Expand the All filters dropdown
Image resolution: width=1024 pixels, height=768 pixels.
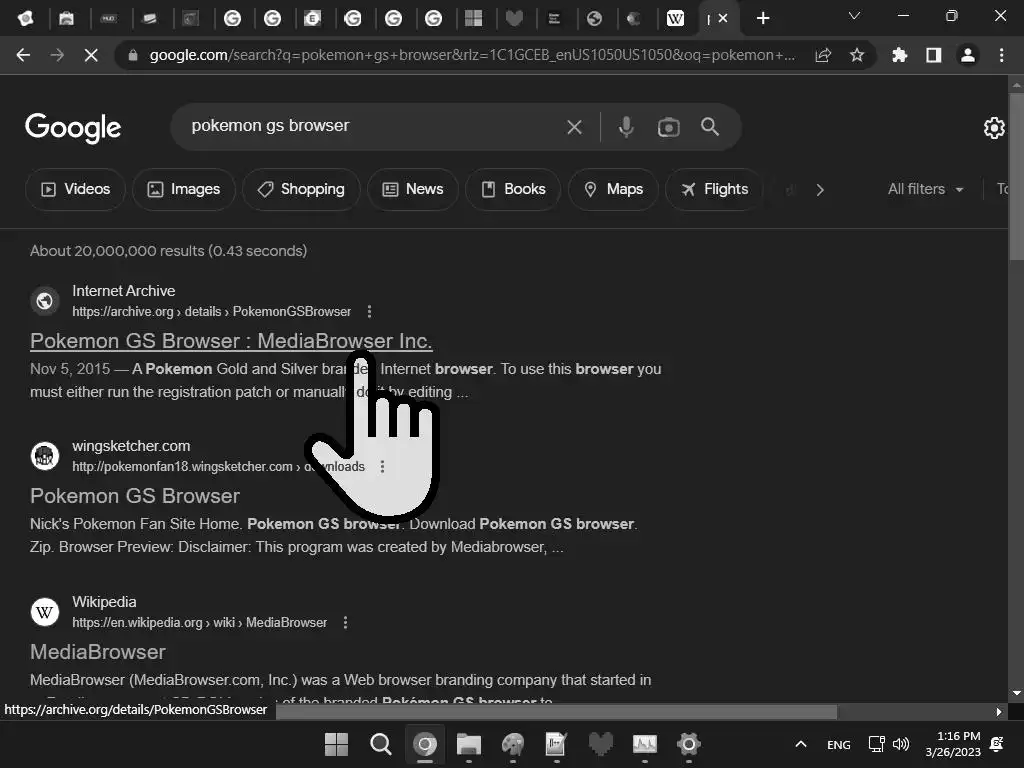925,189
